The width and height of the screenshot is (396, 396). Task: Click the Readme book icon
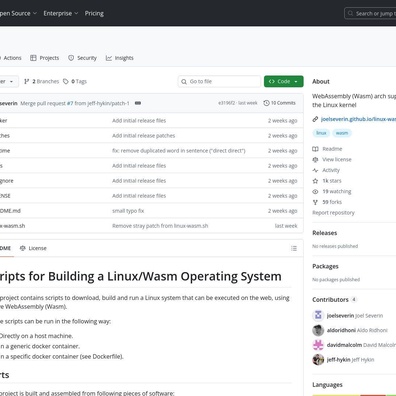coord(315,149)
